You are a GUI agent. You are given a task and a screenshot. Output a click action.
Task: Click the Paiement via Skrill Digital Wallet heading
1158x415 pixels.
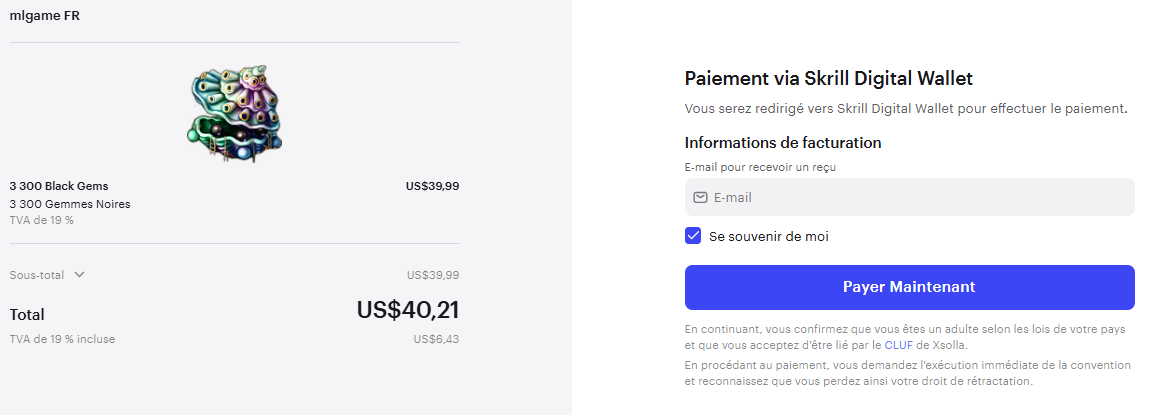pyautogui.click(x=829, y=78)
